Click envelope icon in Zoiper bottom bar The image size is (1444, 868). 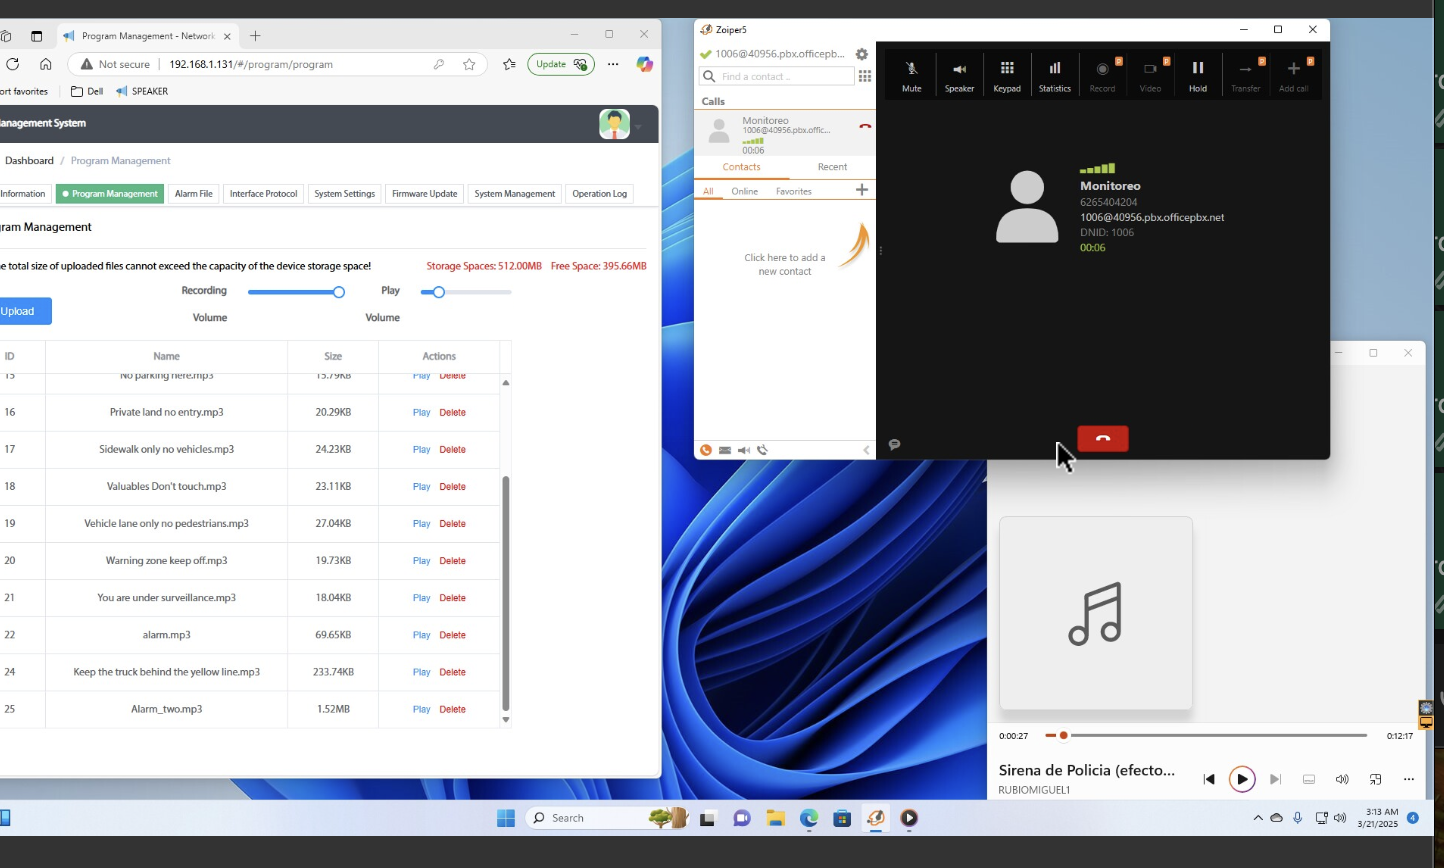725,450
